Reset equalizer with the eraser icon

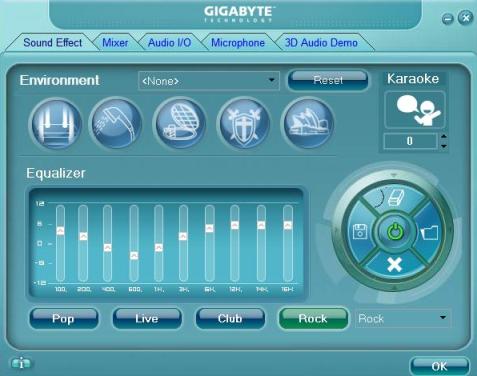396,198
